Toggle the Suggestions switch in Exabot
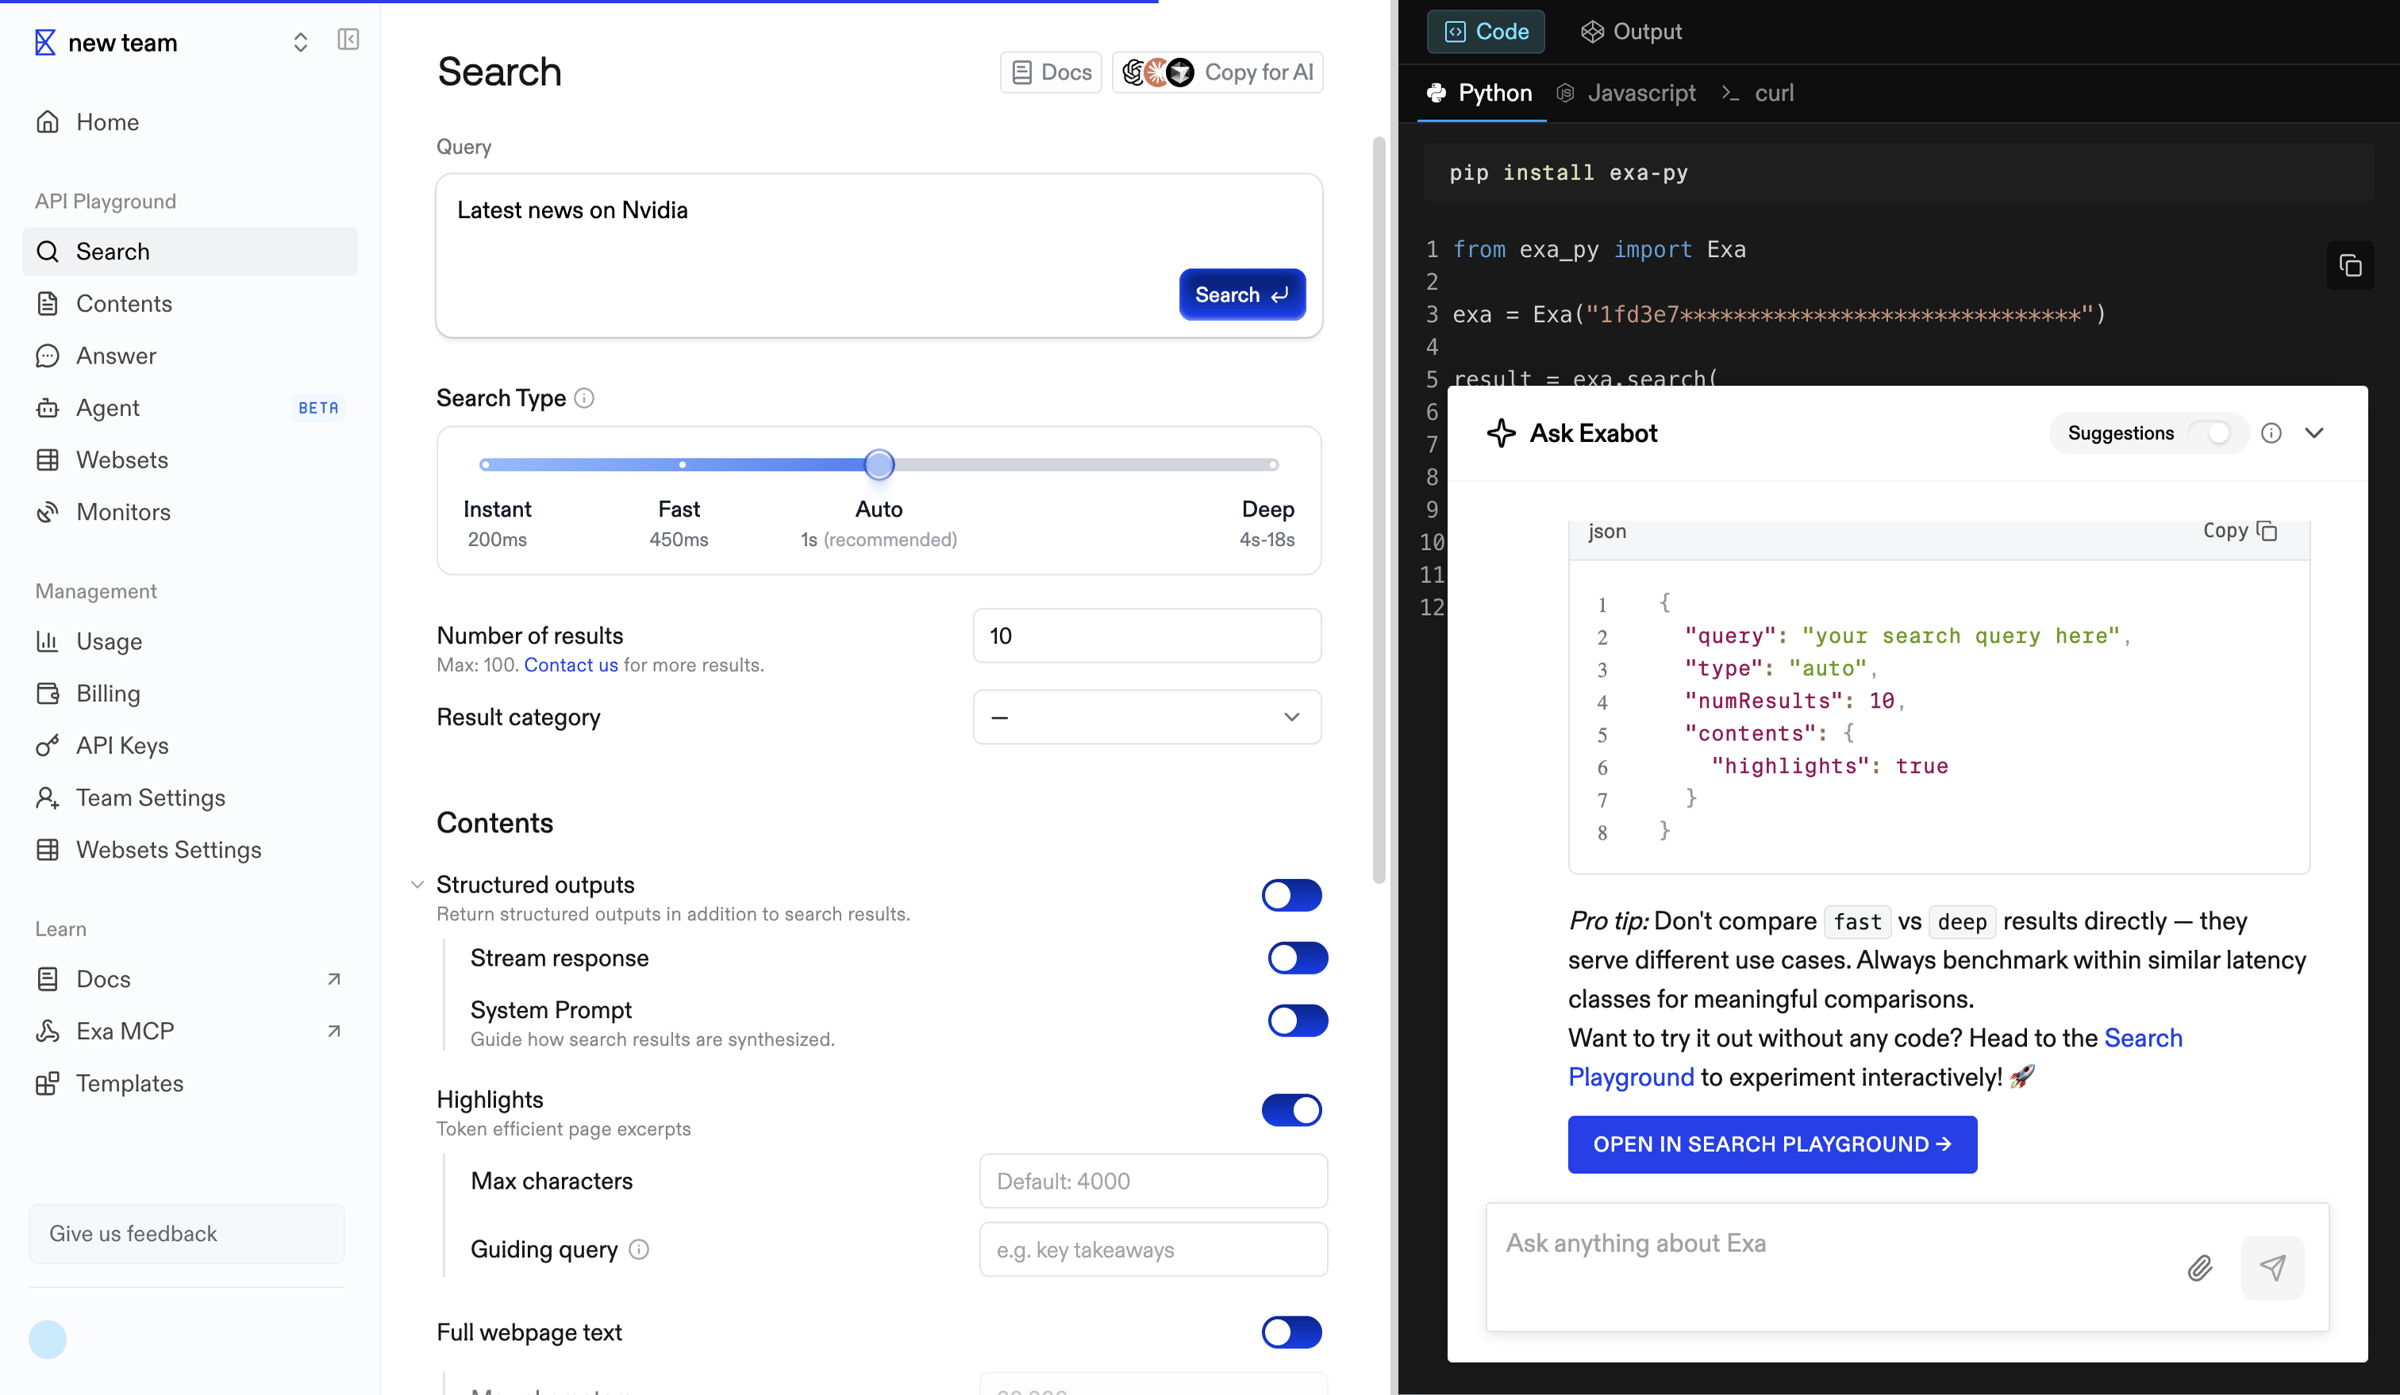 [2210, 433]
